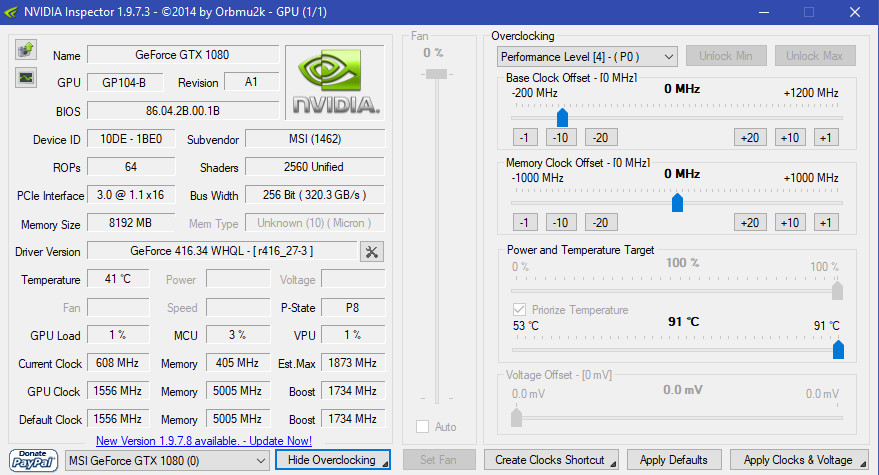Image resolution: width=879 pixels, height=475 pixels.
Task: Click the NVIDIA logo image
Action: 335,82
